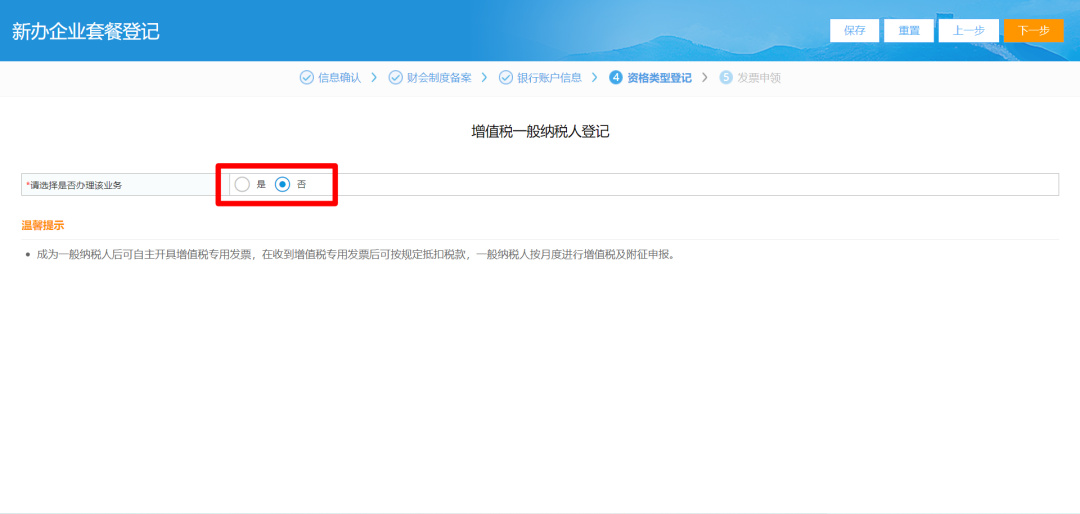Click the 保存 button
This screenshot has height=514, width=1080.
coord(855,30)
